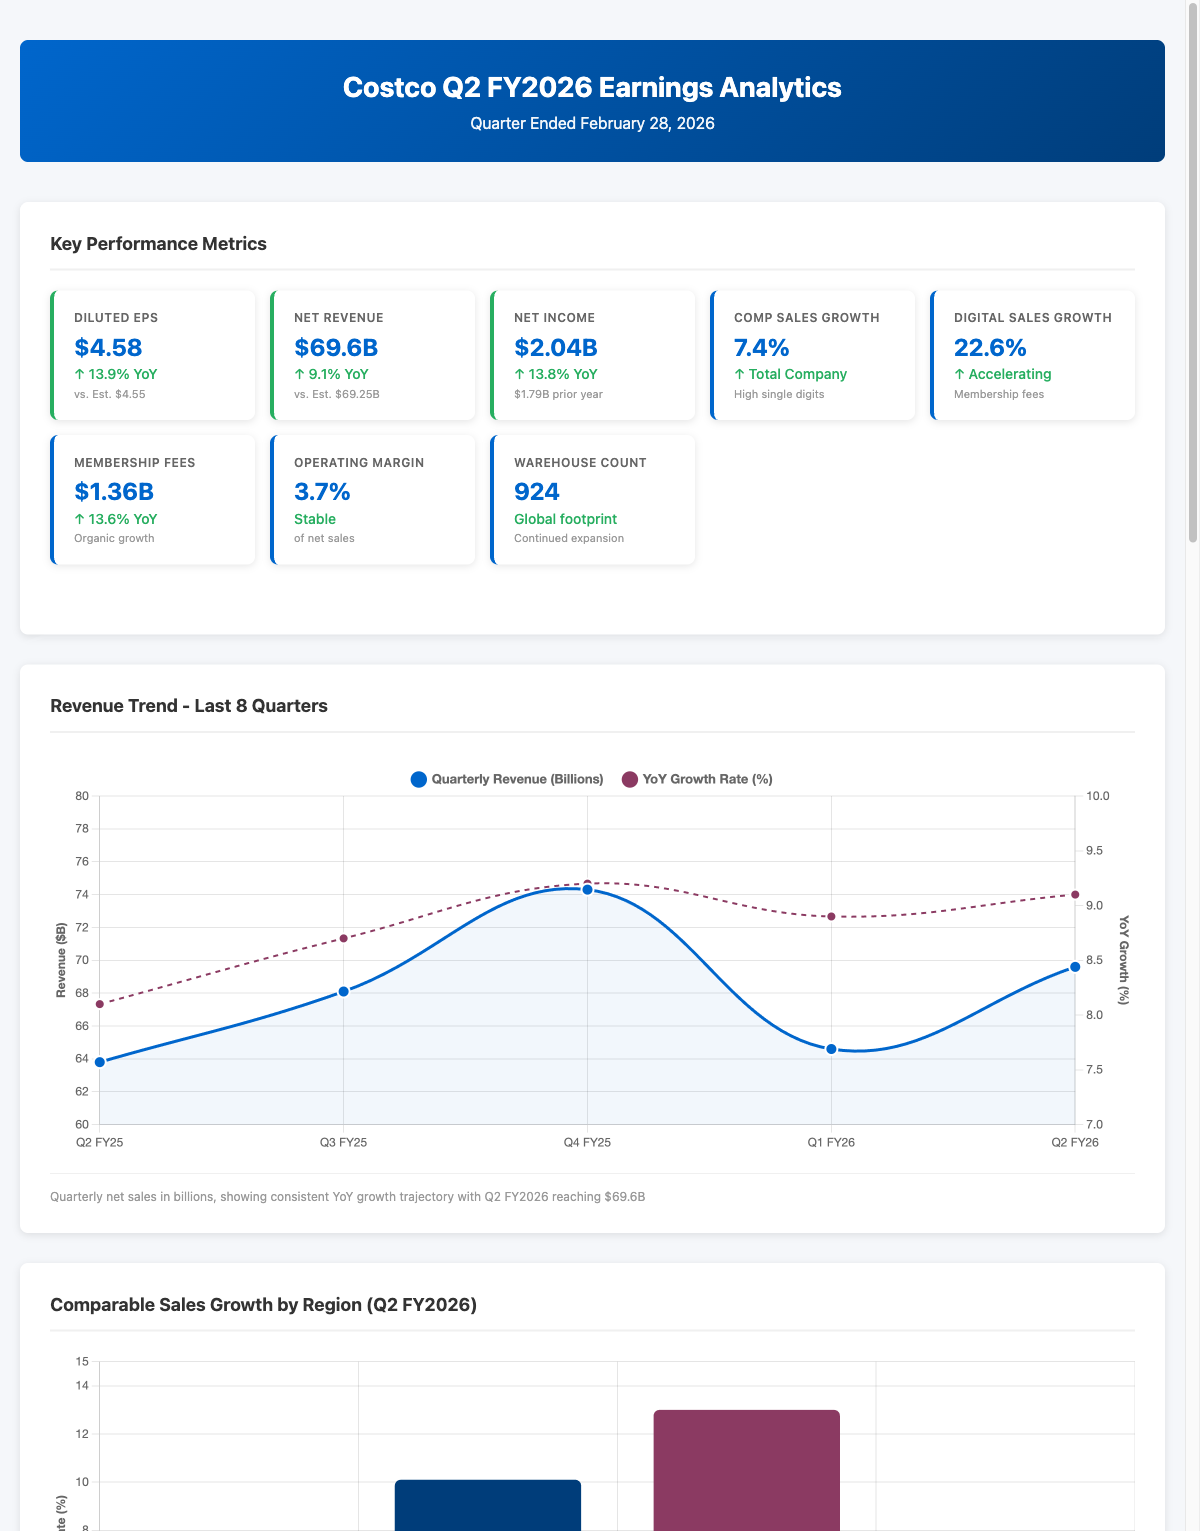
Task: Click 'Global footprint' label
Action: pyautogui.click(x=565, y=519)
